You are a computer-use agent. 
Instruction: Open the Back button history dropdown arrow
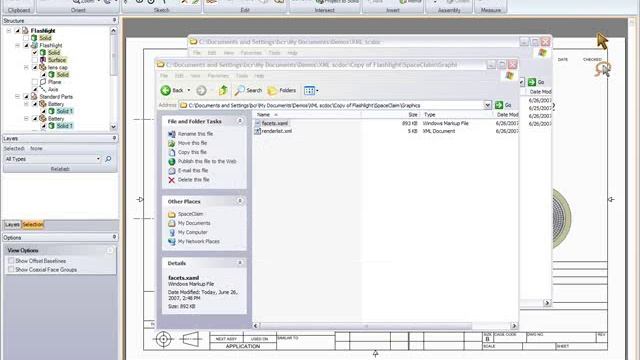coord(189,90)
